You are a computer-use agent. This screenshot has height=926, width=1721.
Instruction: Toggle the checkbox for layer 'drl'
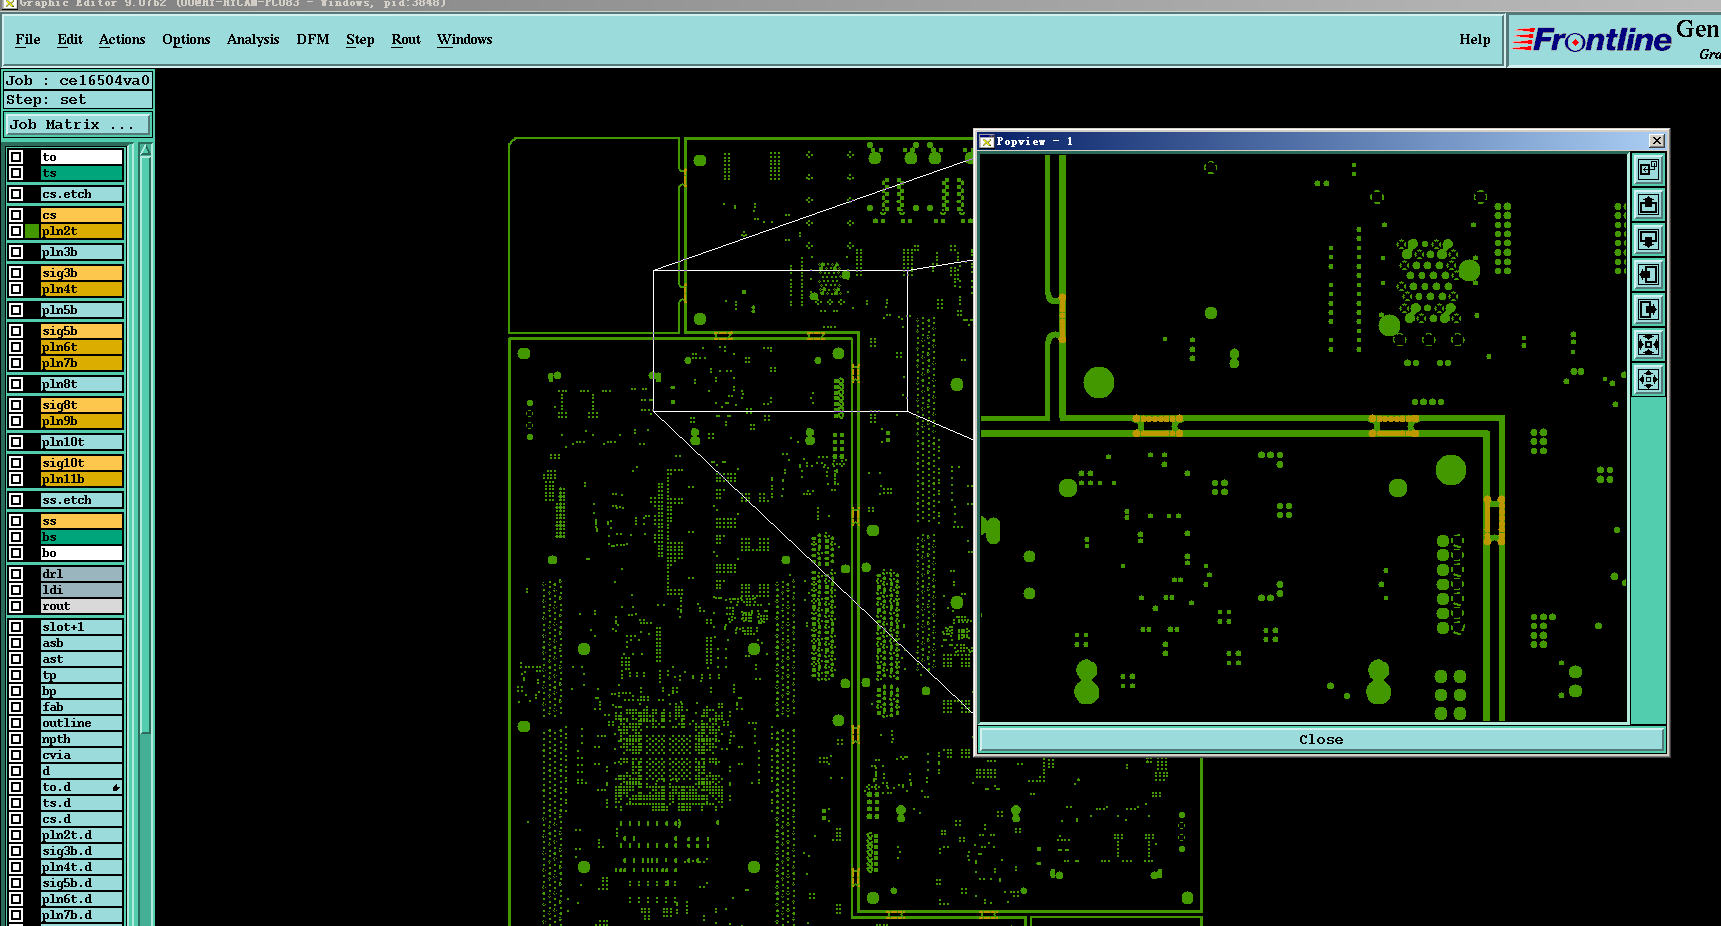(x=16, y=574)
